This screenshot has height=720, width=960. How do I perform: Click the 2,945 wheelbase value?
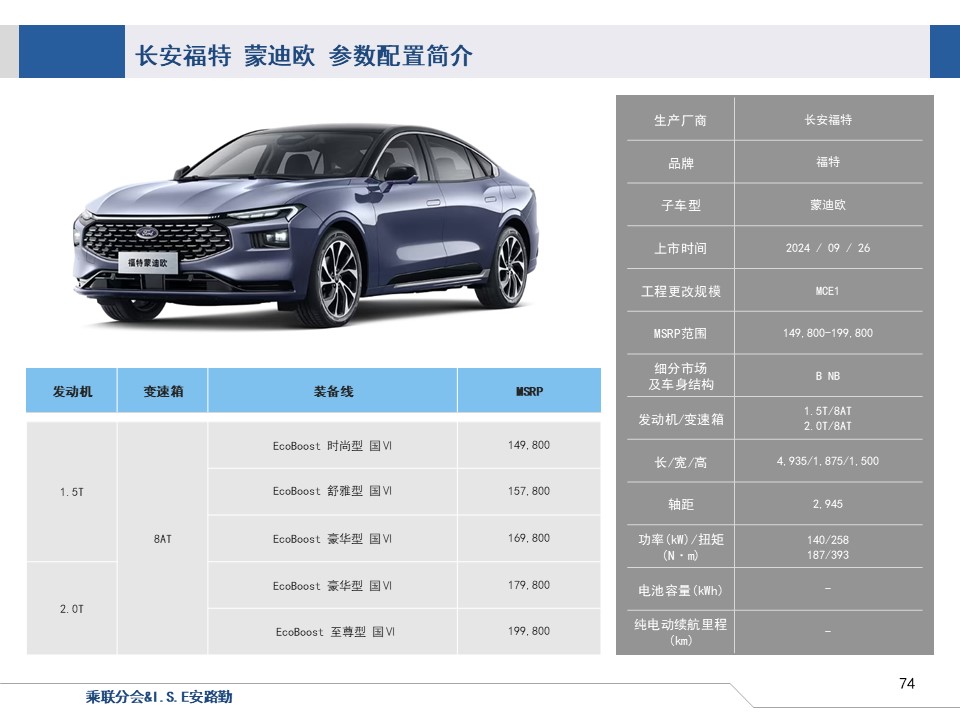point(828,504)
